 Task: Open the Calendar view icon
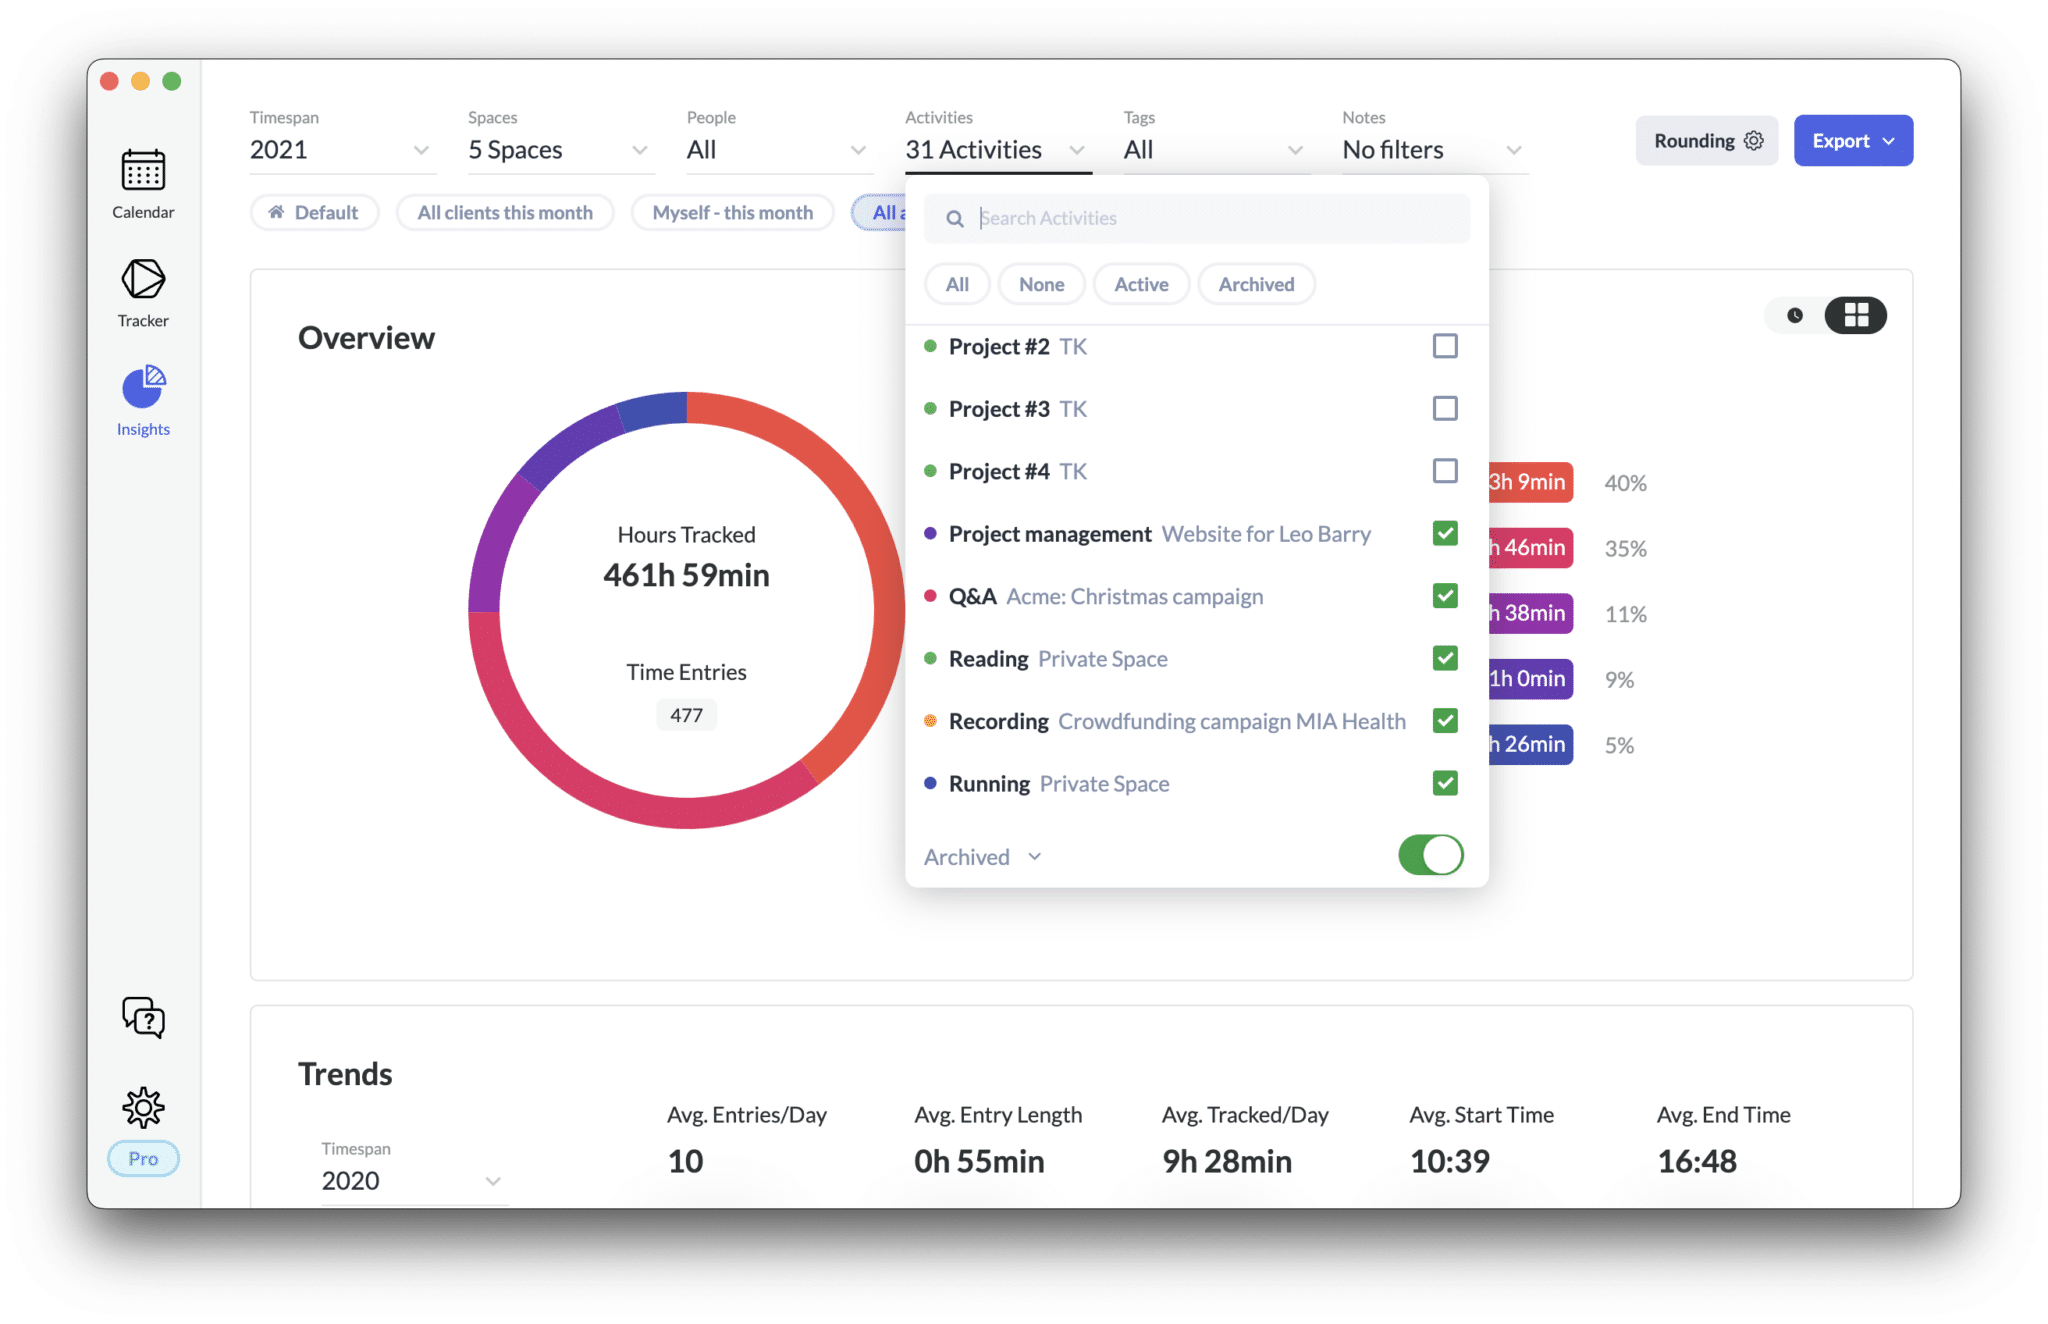pyautogui.click(x=143, y=171)
